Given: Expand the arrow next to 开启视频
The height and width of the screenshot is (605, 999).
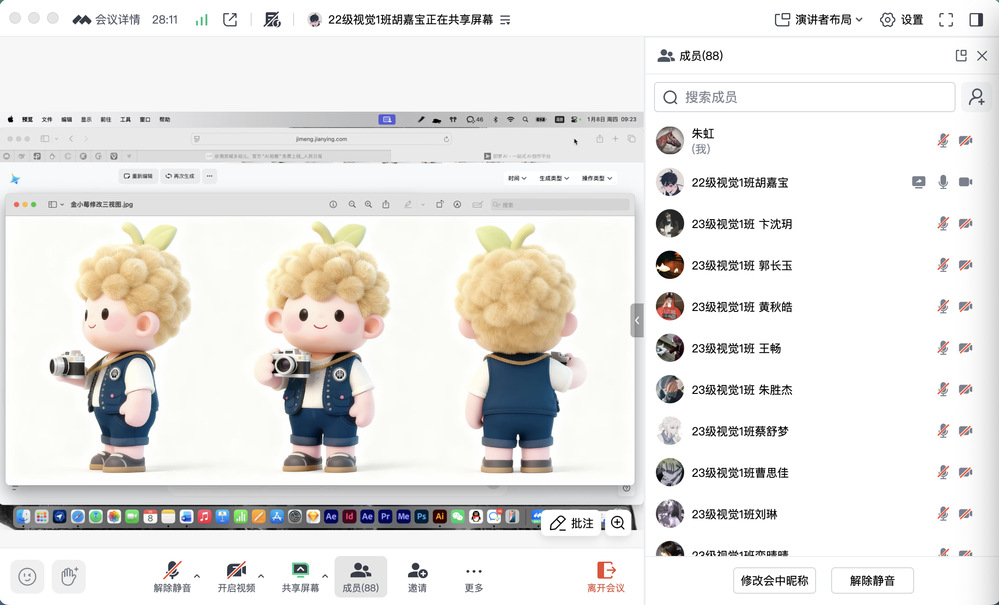Looking at the screenshot, I should pyautogui.click(x=261, y=576).
